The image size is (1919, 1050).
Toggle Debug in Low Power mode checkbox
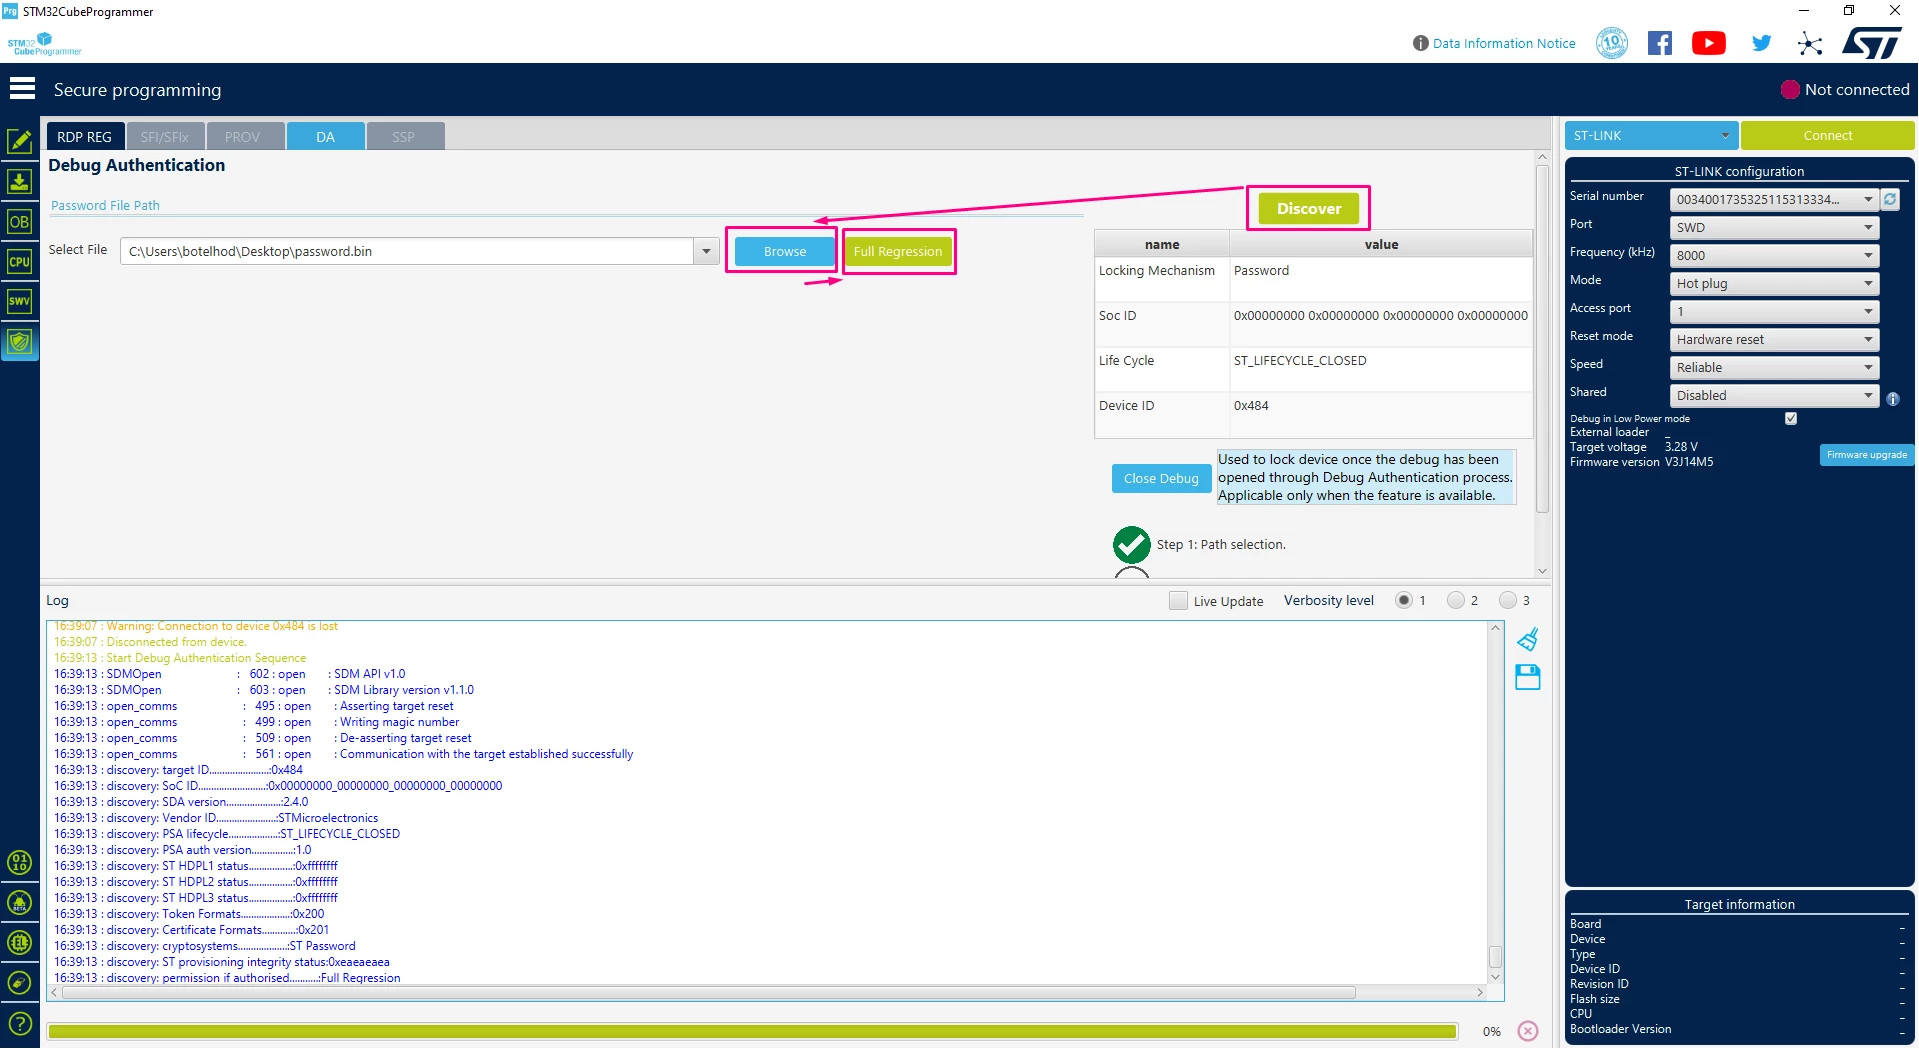[x=1791, y=419]
